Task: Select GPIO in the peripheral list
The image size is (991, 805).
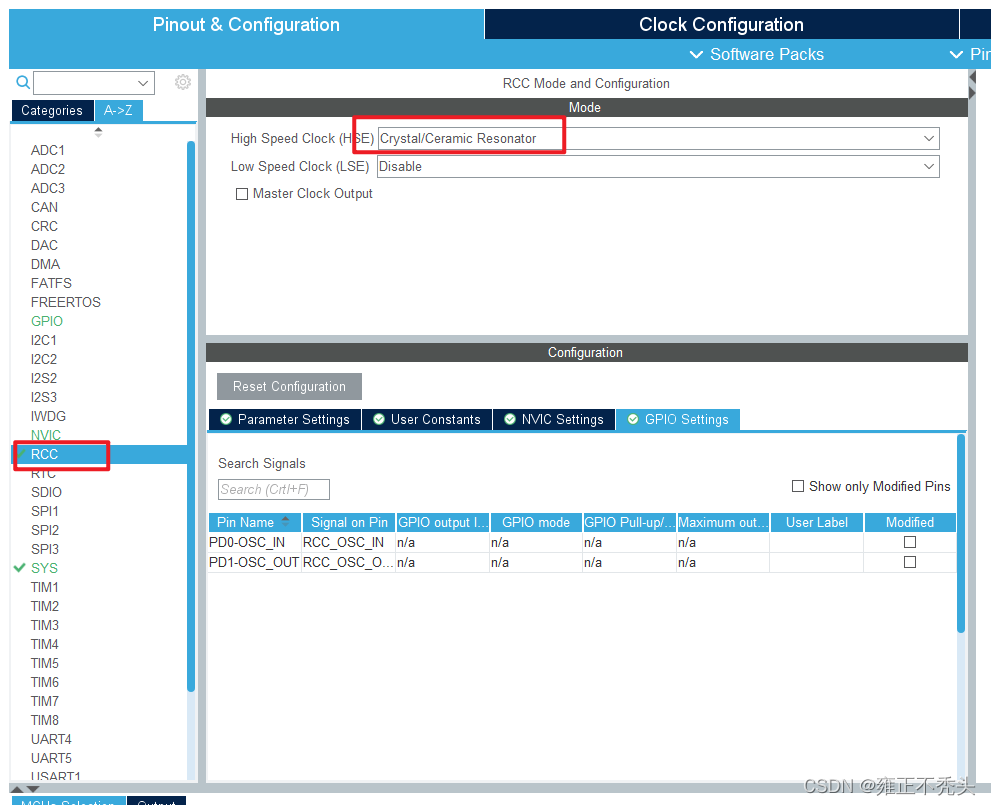Action: pyautogui.click(x=47, y=321)
